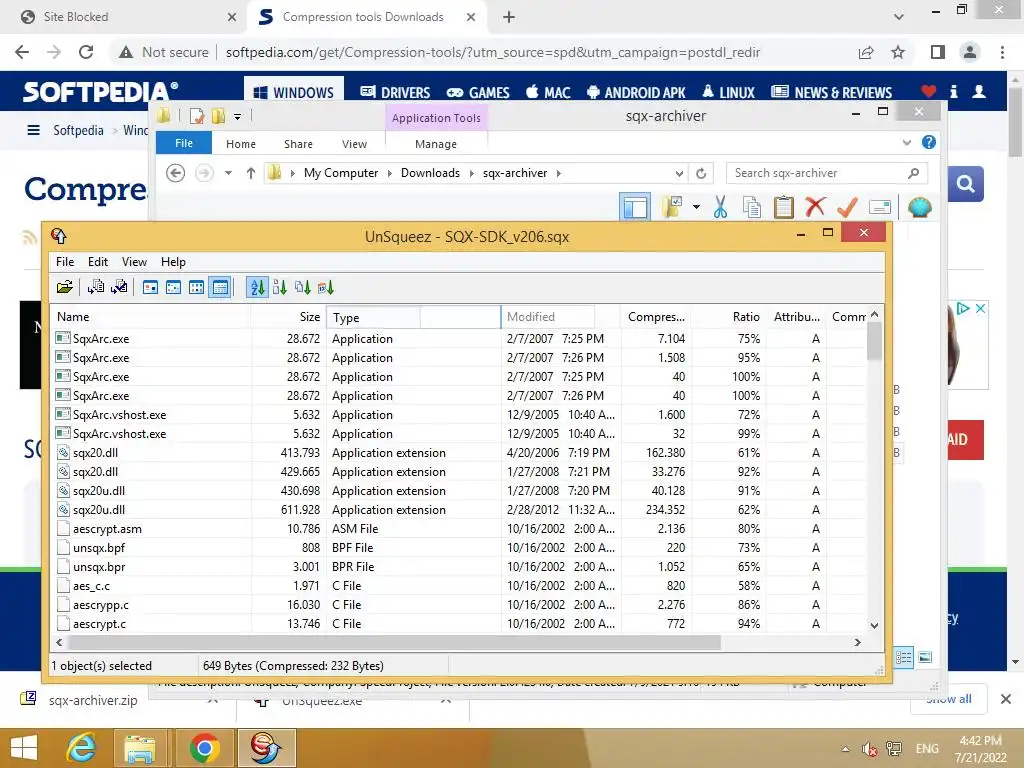Screen dimensions: 1024x768
Task: Click the Modified column header
Action: click(560, 317)
